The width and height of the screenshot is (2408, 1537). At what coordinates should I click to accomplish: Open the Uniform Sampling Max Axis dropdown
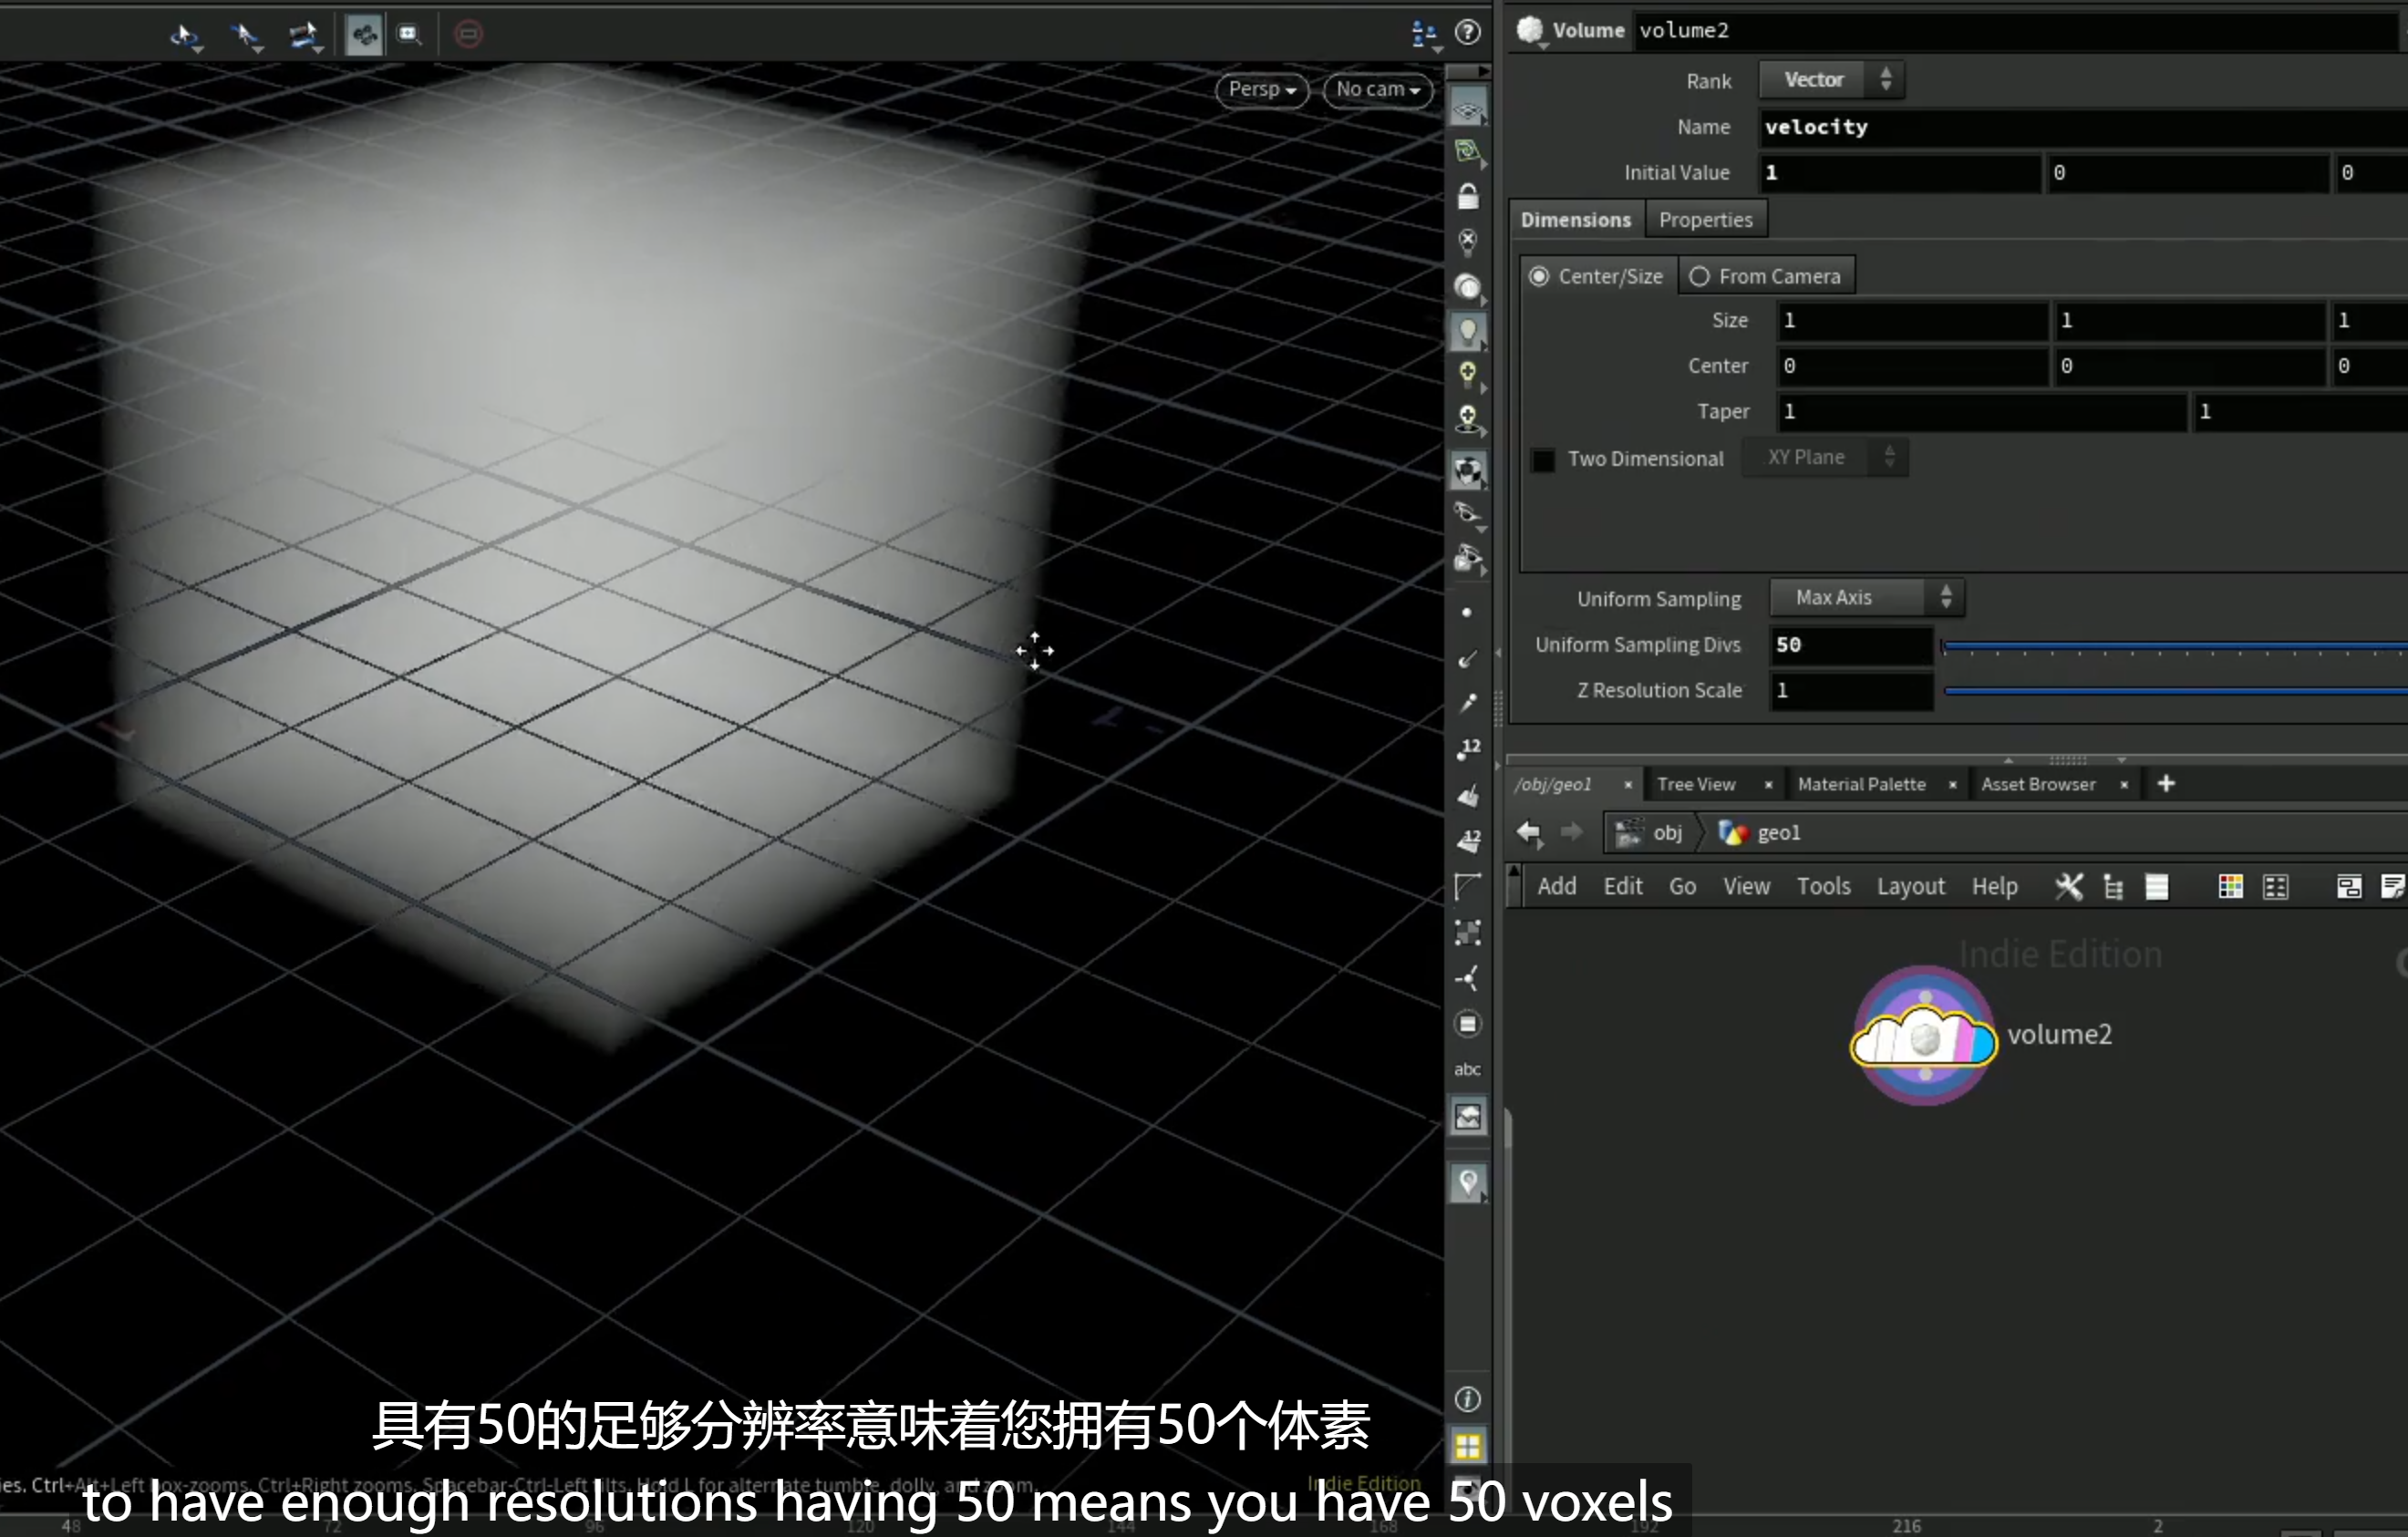[x=1866, y=597]
